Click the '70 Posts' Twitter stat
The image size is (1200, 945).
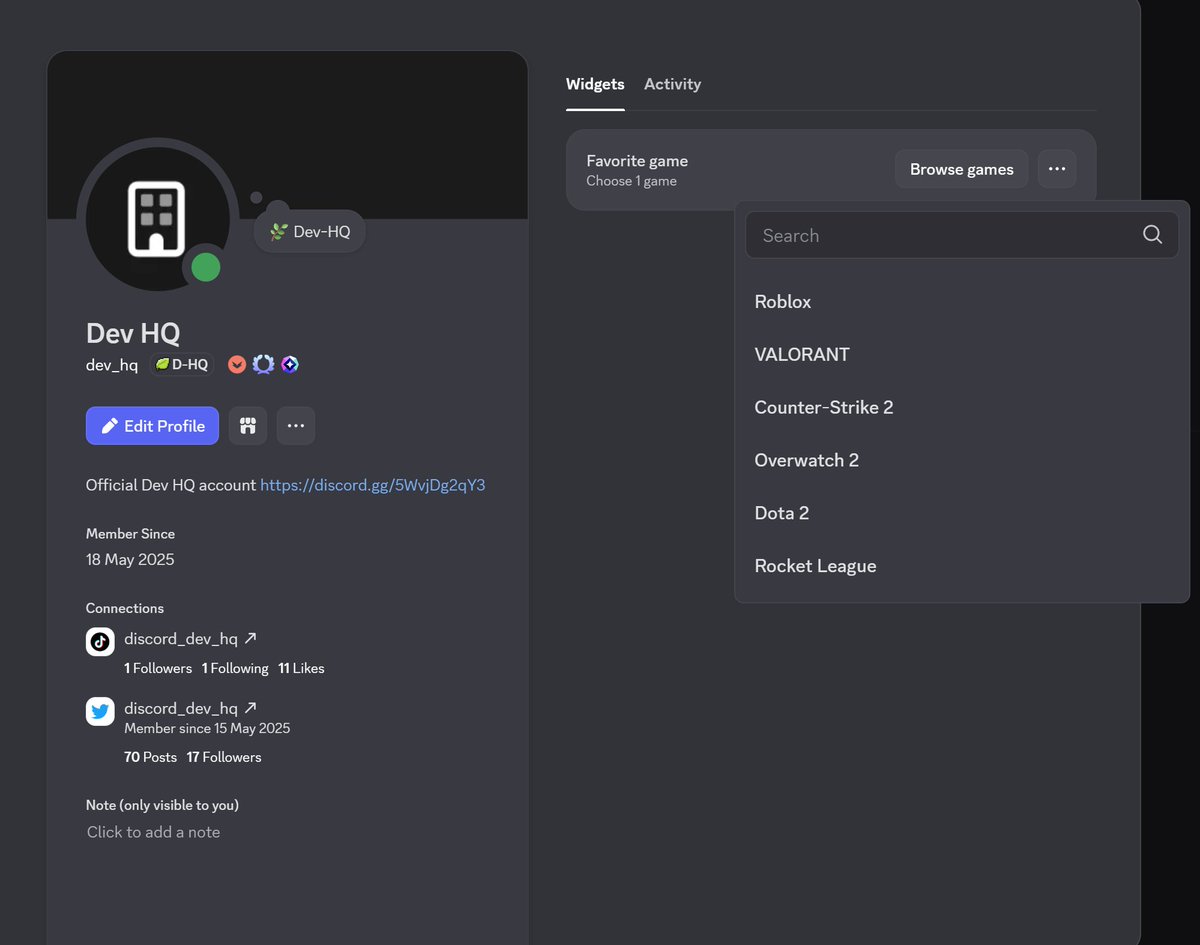click(150, 757)
